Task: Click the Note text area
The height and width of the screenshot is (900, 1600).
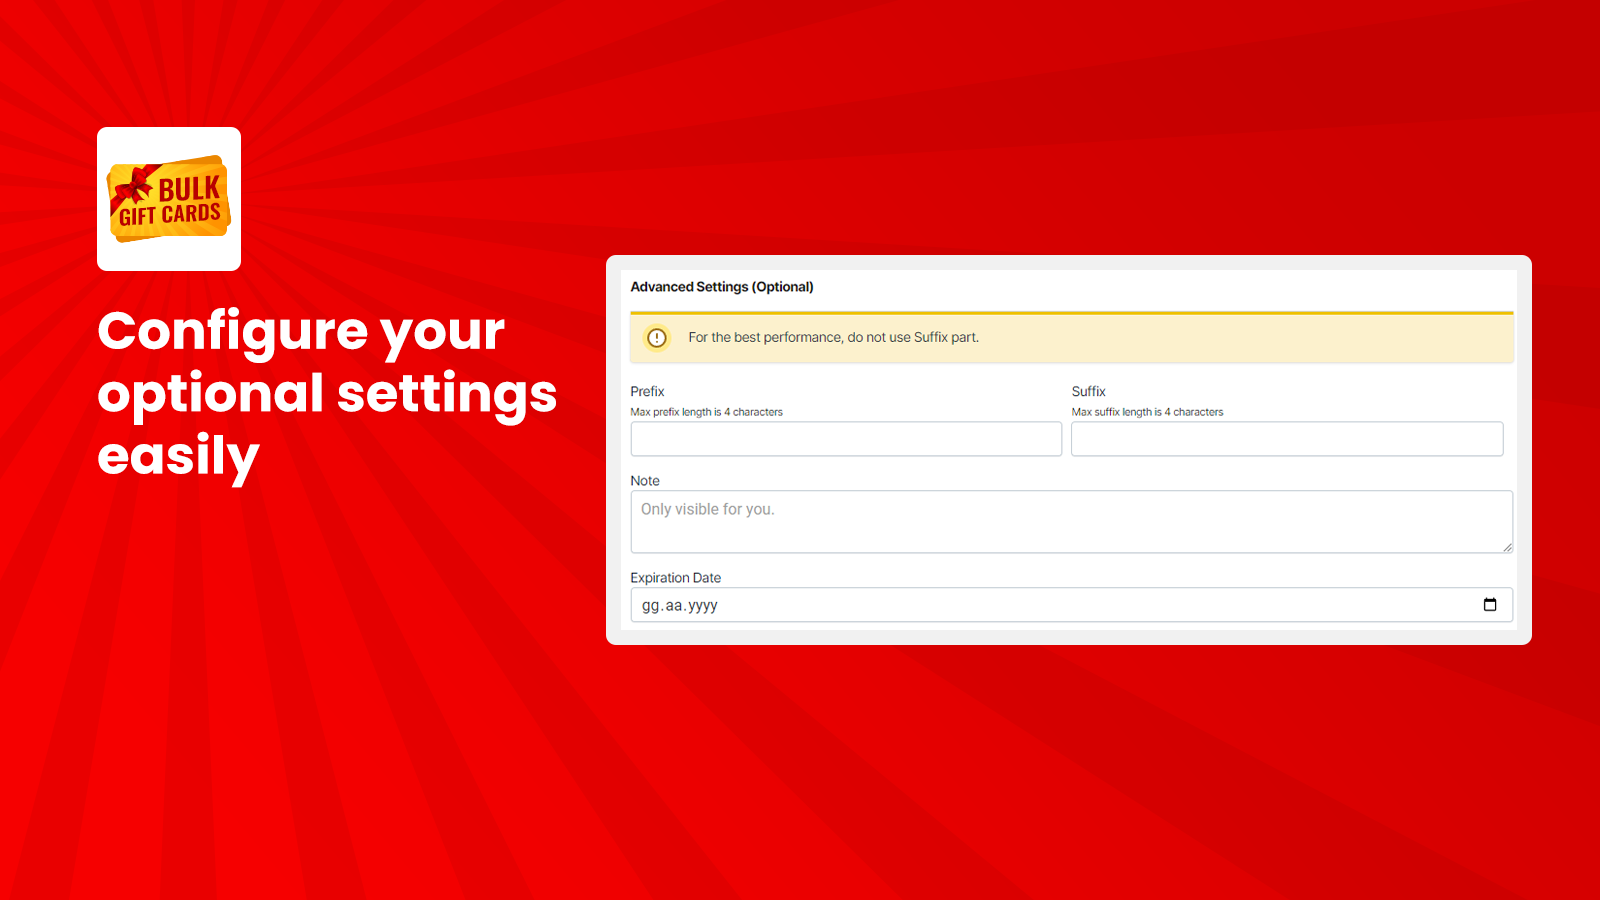Action: click(1070, 521)
